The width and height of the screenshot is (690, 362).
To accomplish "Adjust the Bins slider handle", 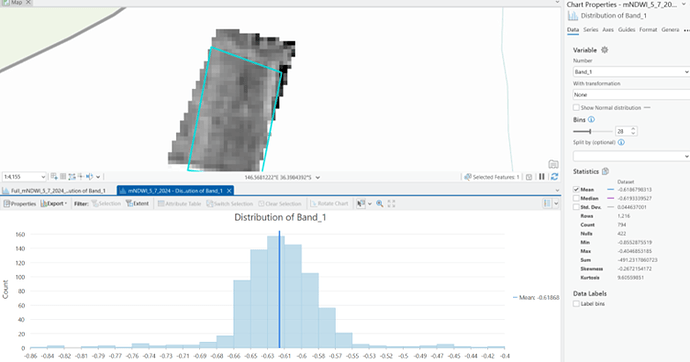I will tap(590, 131).
